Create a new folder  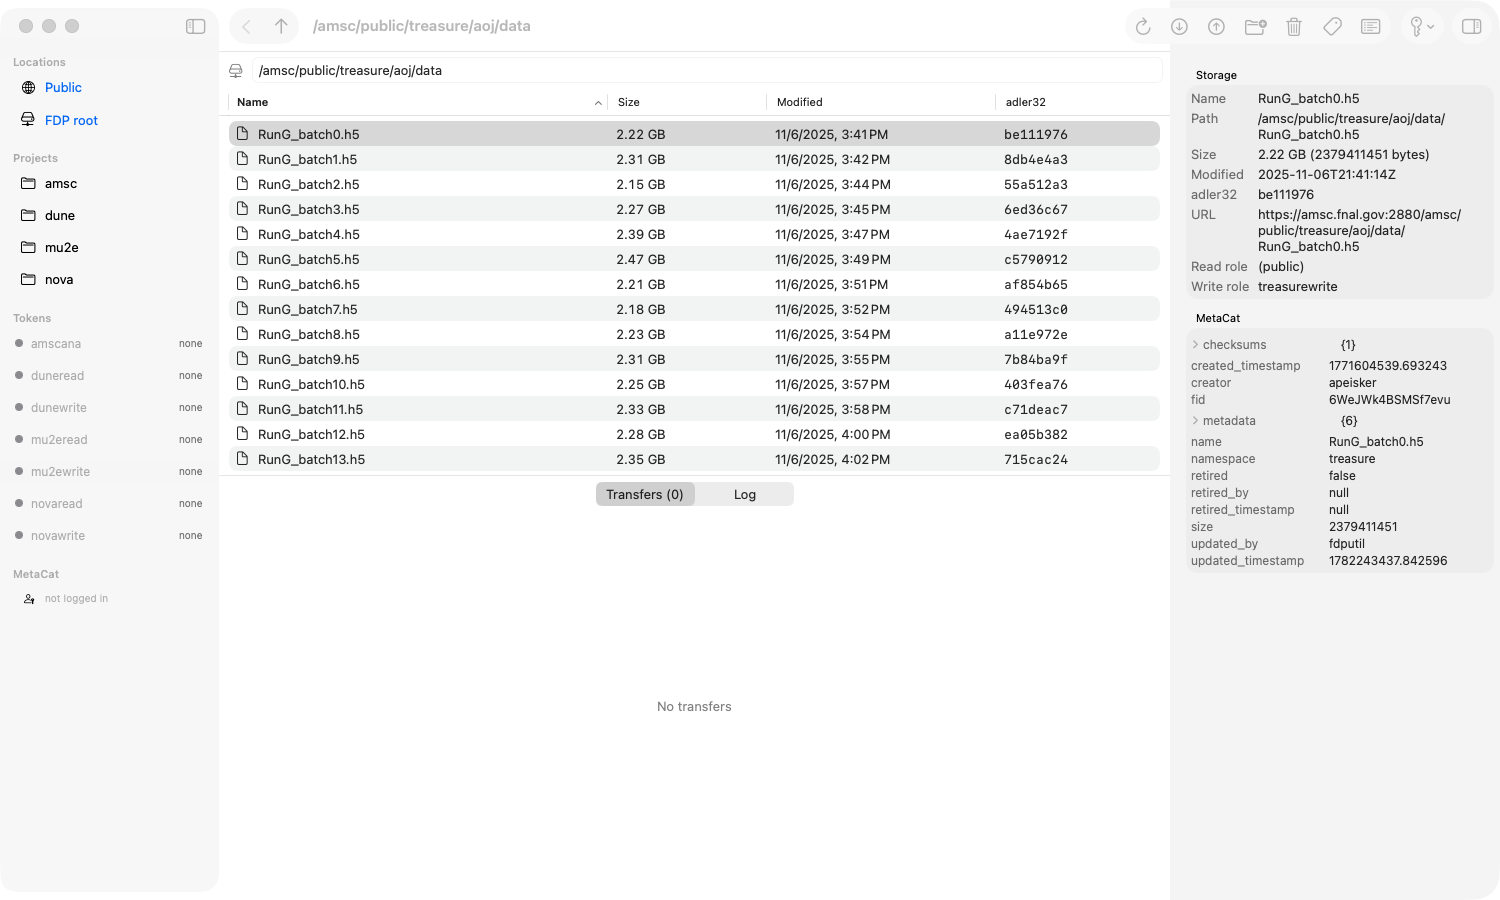coord(1255,27)
